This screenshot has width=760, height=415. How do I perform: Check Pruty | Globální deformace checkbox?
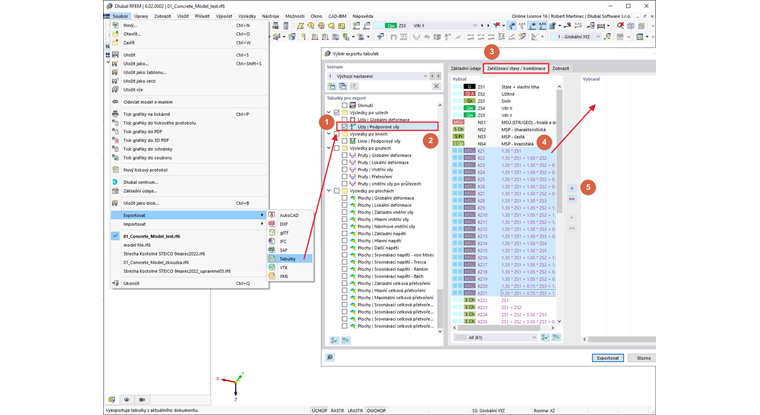pos(345,155)
